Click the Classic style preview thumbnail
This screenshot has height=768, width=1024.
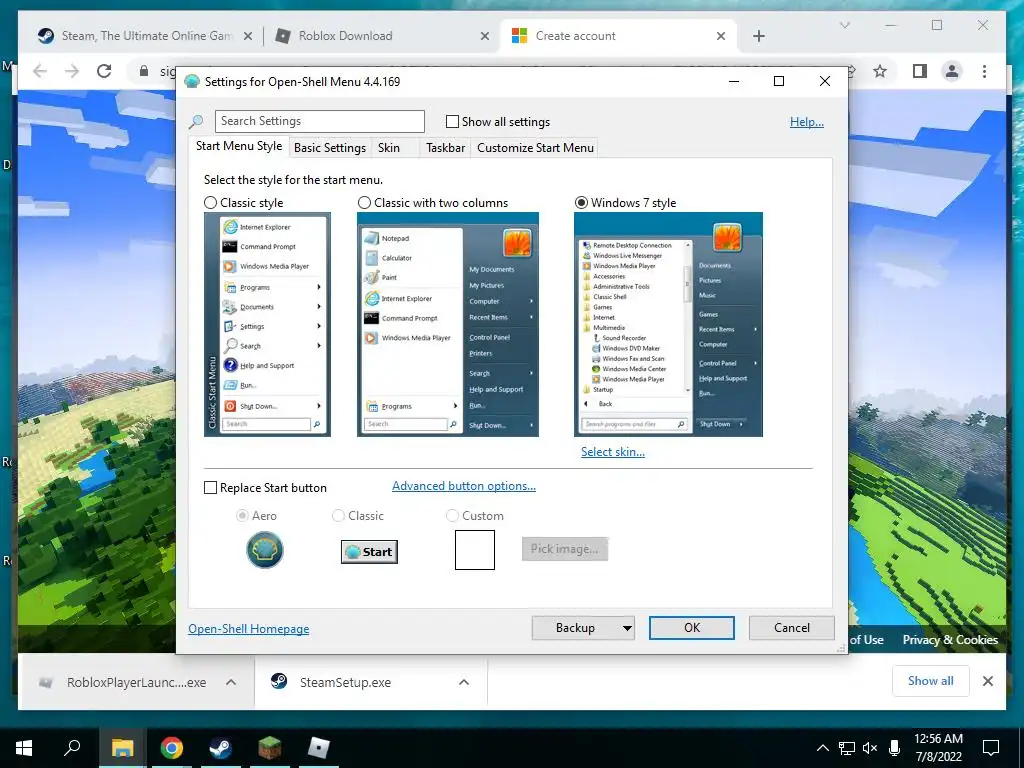coord(267,325)
